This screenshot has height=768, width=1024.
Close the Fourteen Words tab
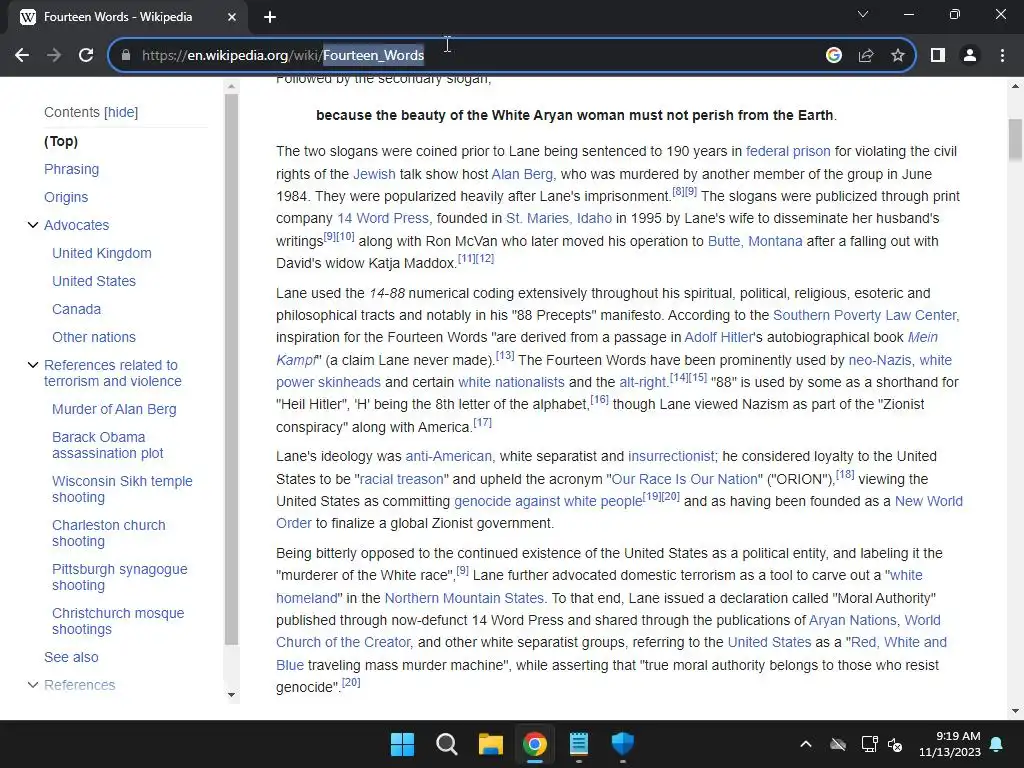(x=231, y=17)
